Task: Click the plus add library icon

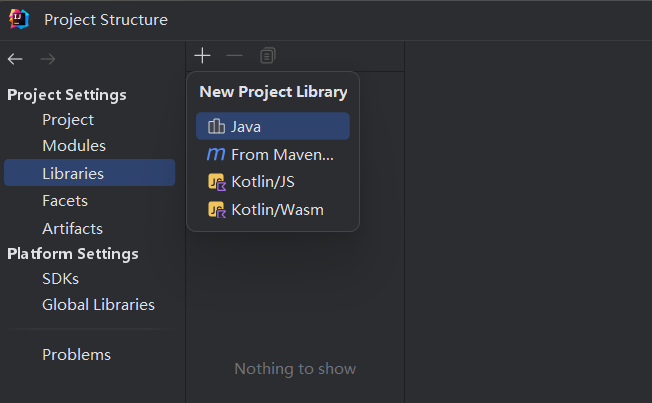Action: click(x=203, y=56)
